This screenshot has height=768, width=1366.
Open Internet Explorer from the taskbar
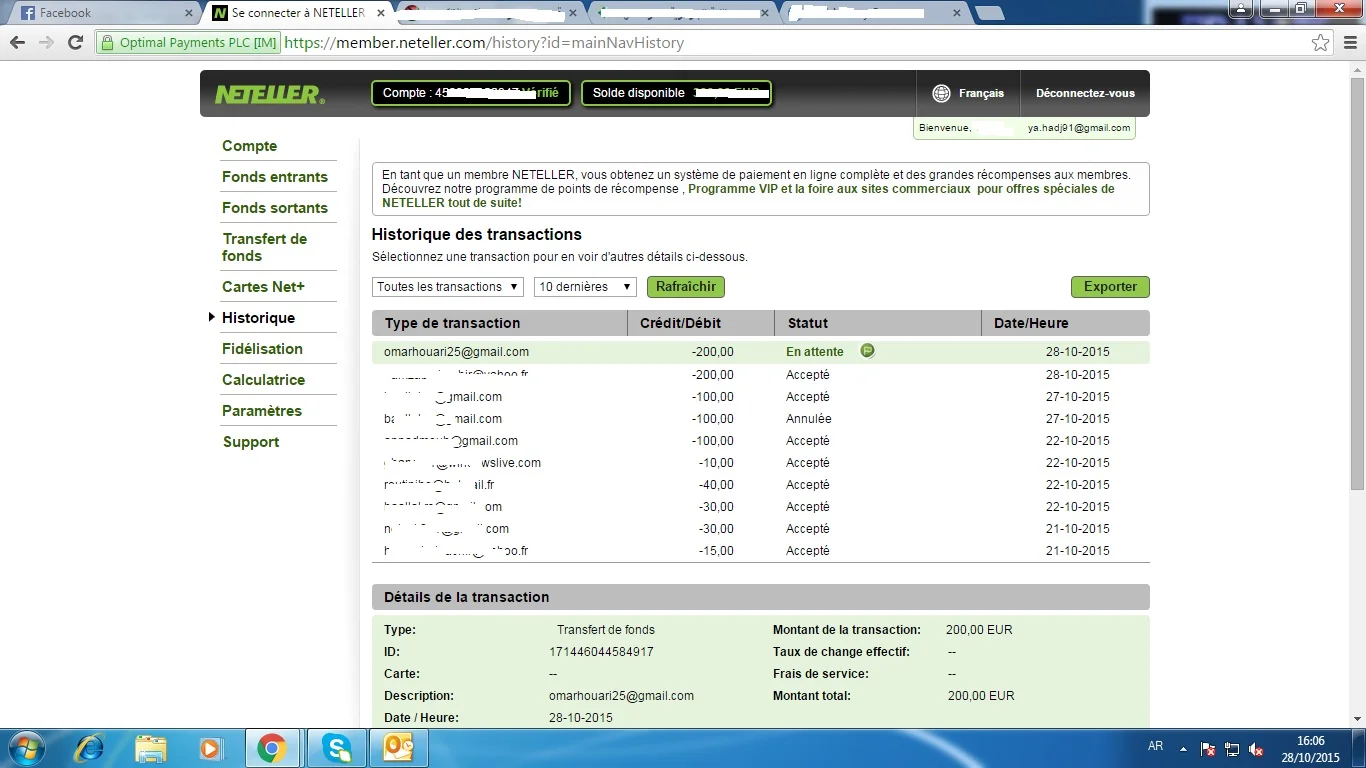click(90, 747)
